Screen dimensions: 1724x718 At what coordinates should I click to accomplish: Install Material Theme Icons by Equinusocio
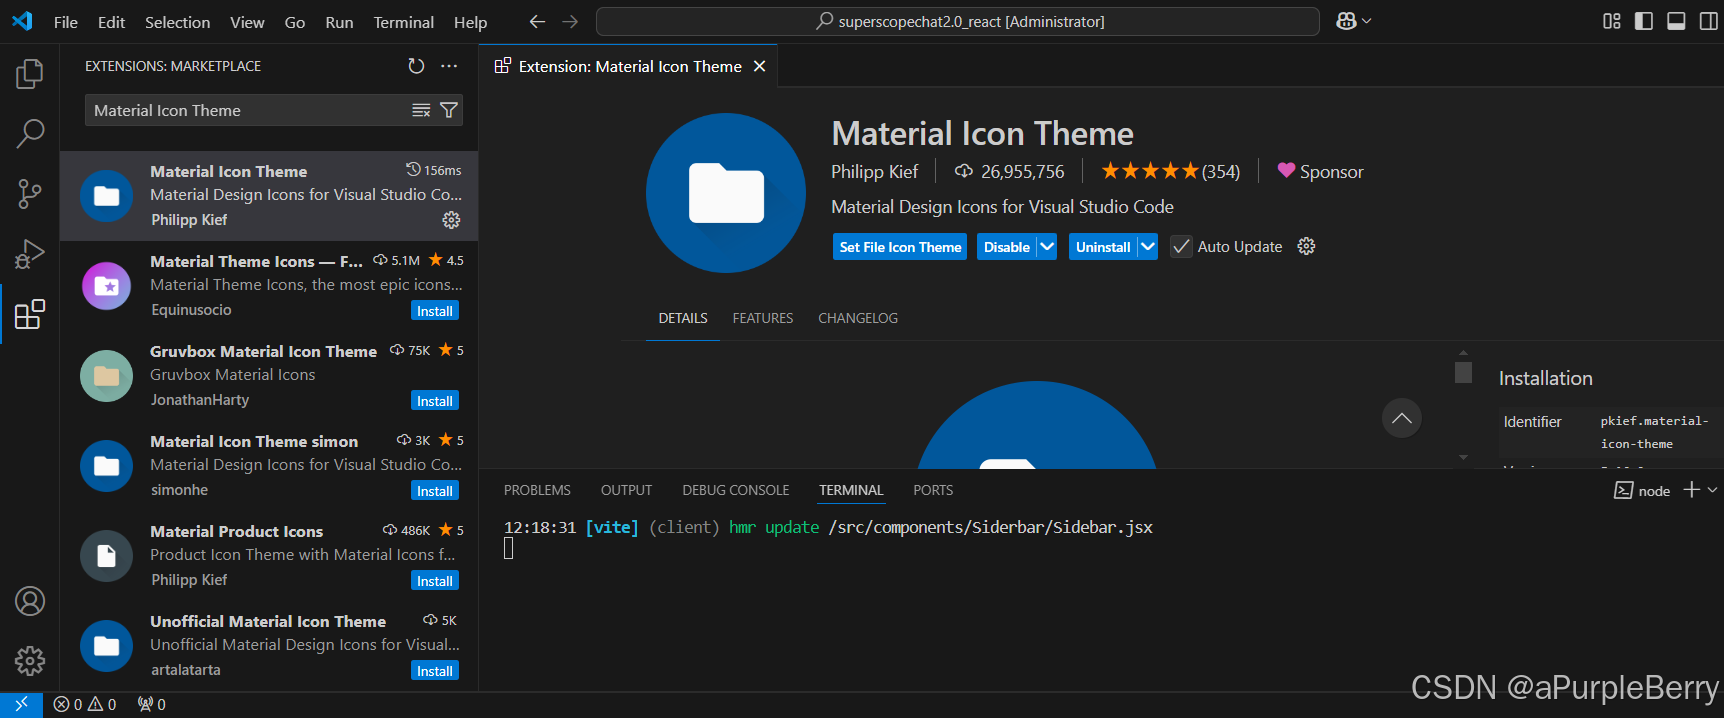[435, 311]
